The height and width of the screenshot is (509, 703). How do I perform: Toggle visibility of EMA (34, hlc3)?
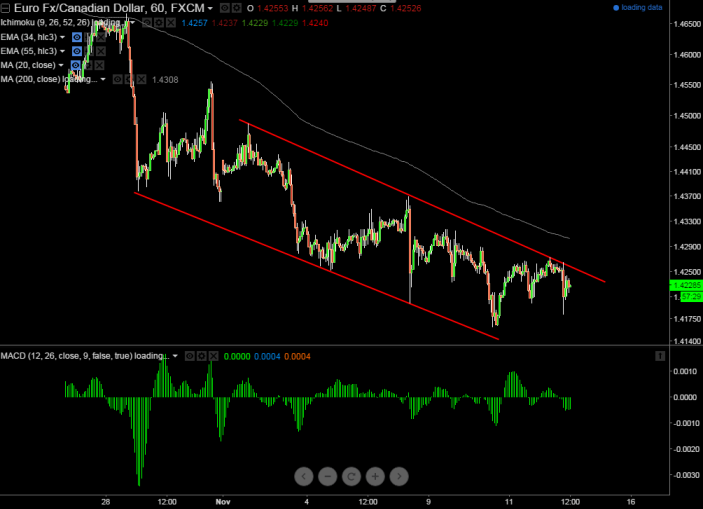pyautogui.click(x=77, y=37)
